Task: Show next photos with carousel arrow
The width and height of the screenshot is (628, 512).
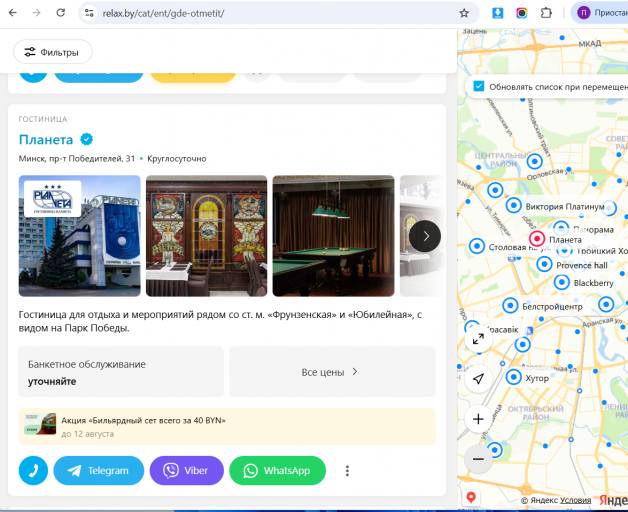Action: (425, 236)
